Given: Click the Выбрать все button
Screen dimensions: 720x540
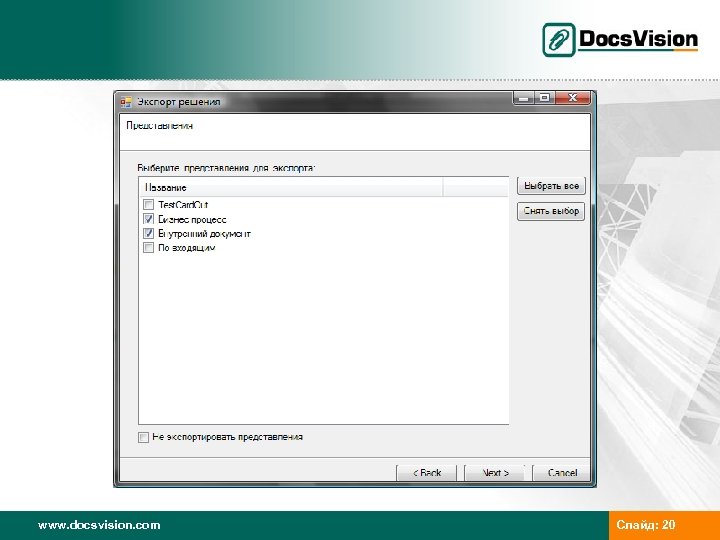Looking at the screenshot, I should 551,186.
